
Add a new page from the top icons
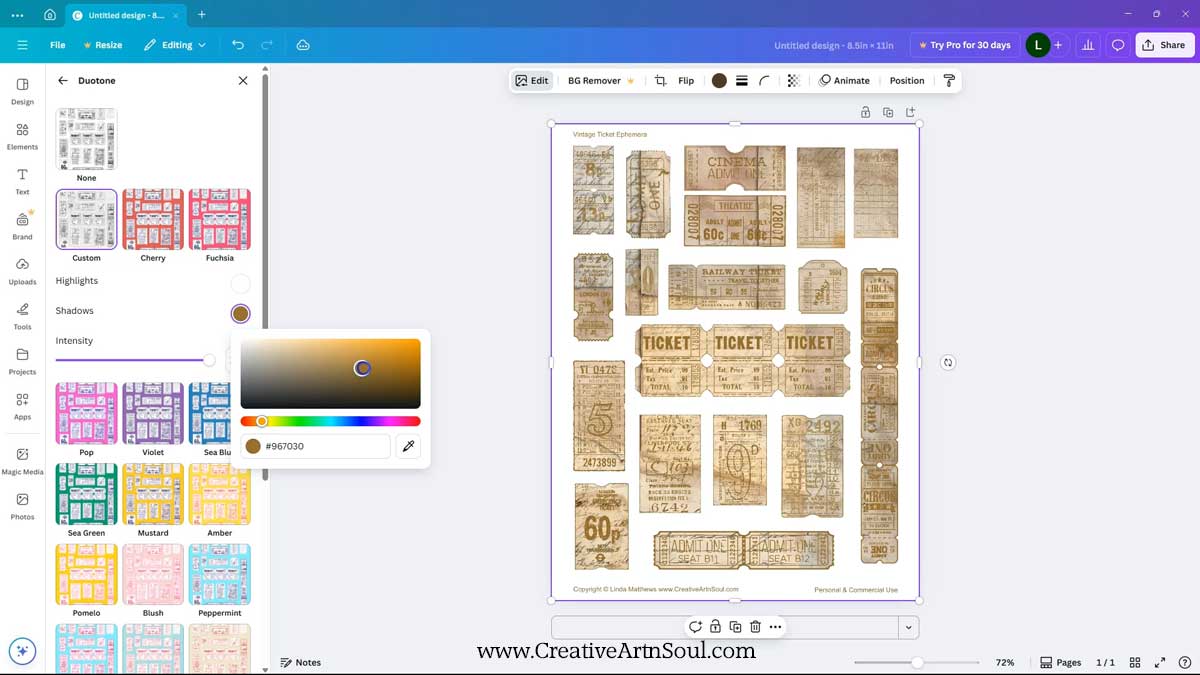point(910,112)
